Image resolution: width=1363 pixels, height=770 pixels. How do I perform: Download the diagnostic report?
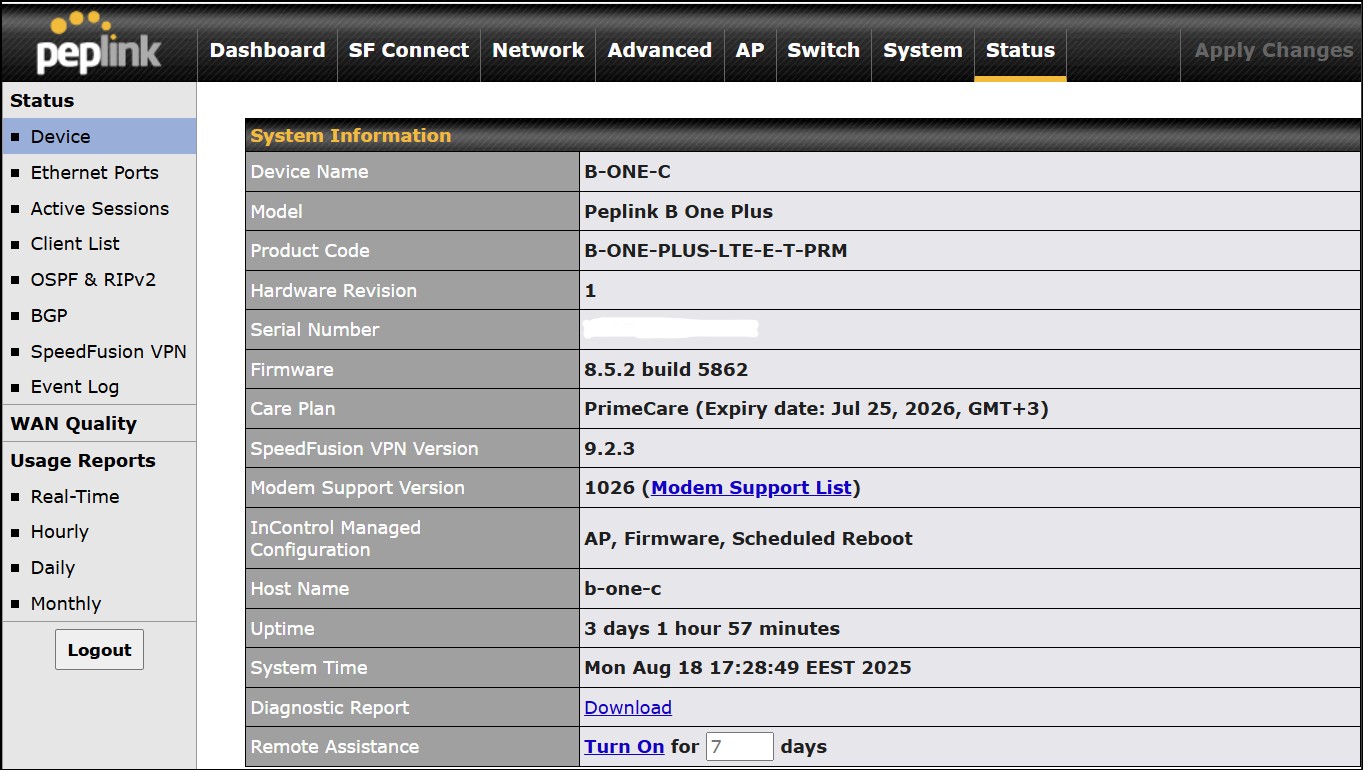[628, 708]
